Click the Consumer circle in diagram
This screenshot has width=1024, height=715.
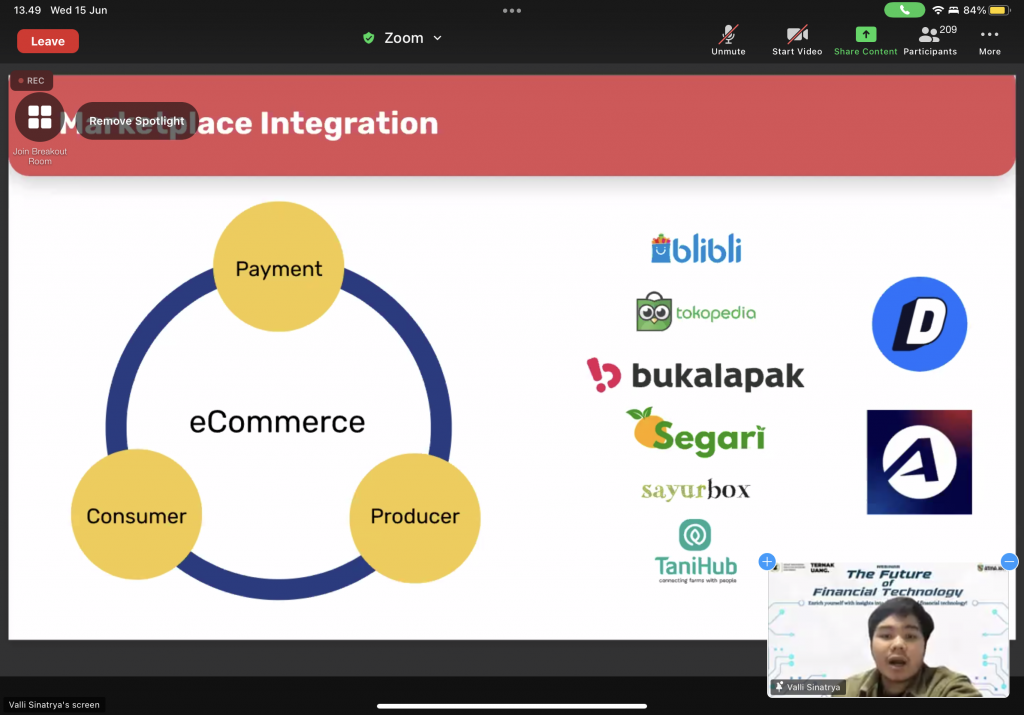click(x=136, y=515)
